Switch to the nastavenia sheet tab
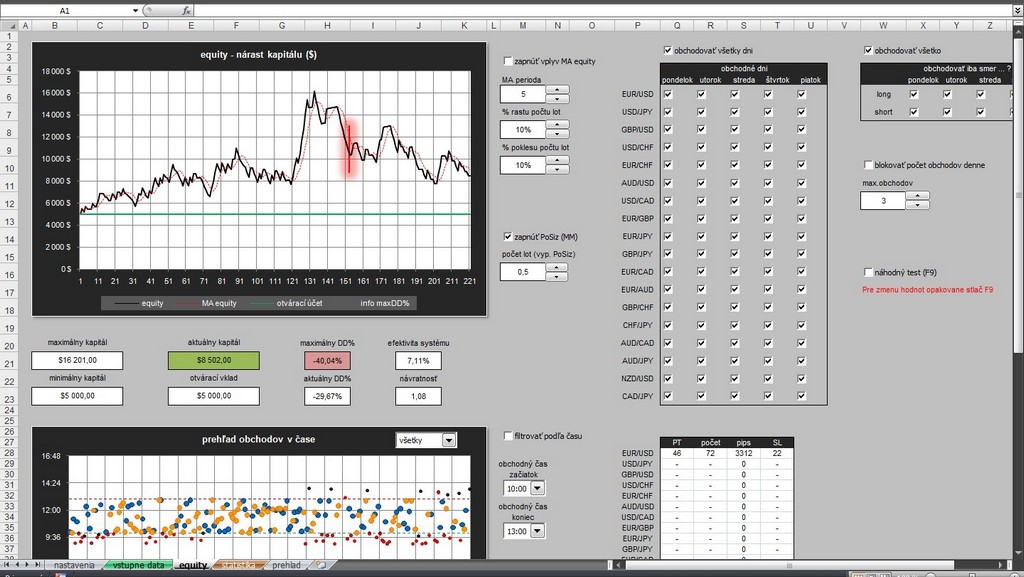This screenshot has height=577, width=1024. point(74,565)
